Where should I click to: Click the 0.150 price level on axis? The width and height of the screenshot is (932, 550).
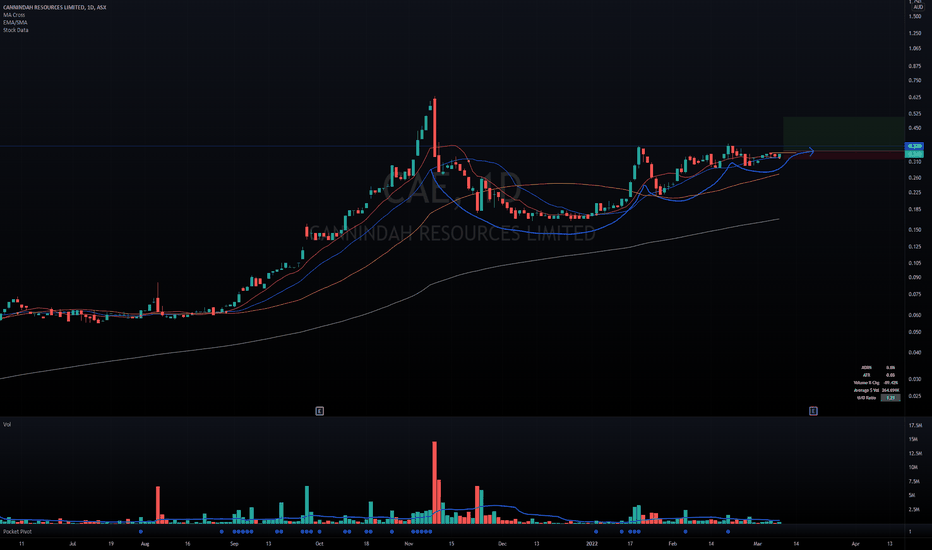(915, 230)
